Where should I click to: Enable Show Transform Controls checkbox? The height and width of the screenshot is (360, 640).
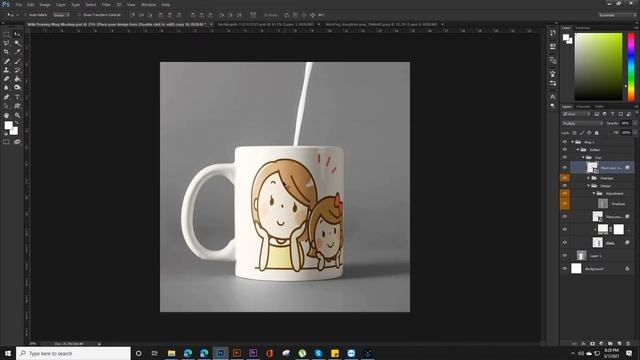[x=79, y=15]
